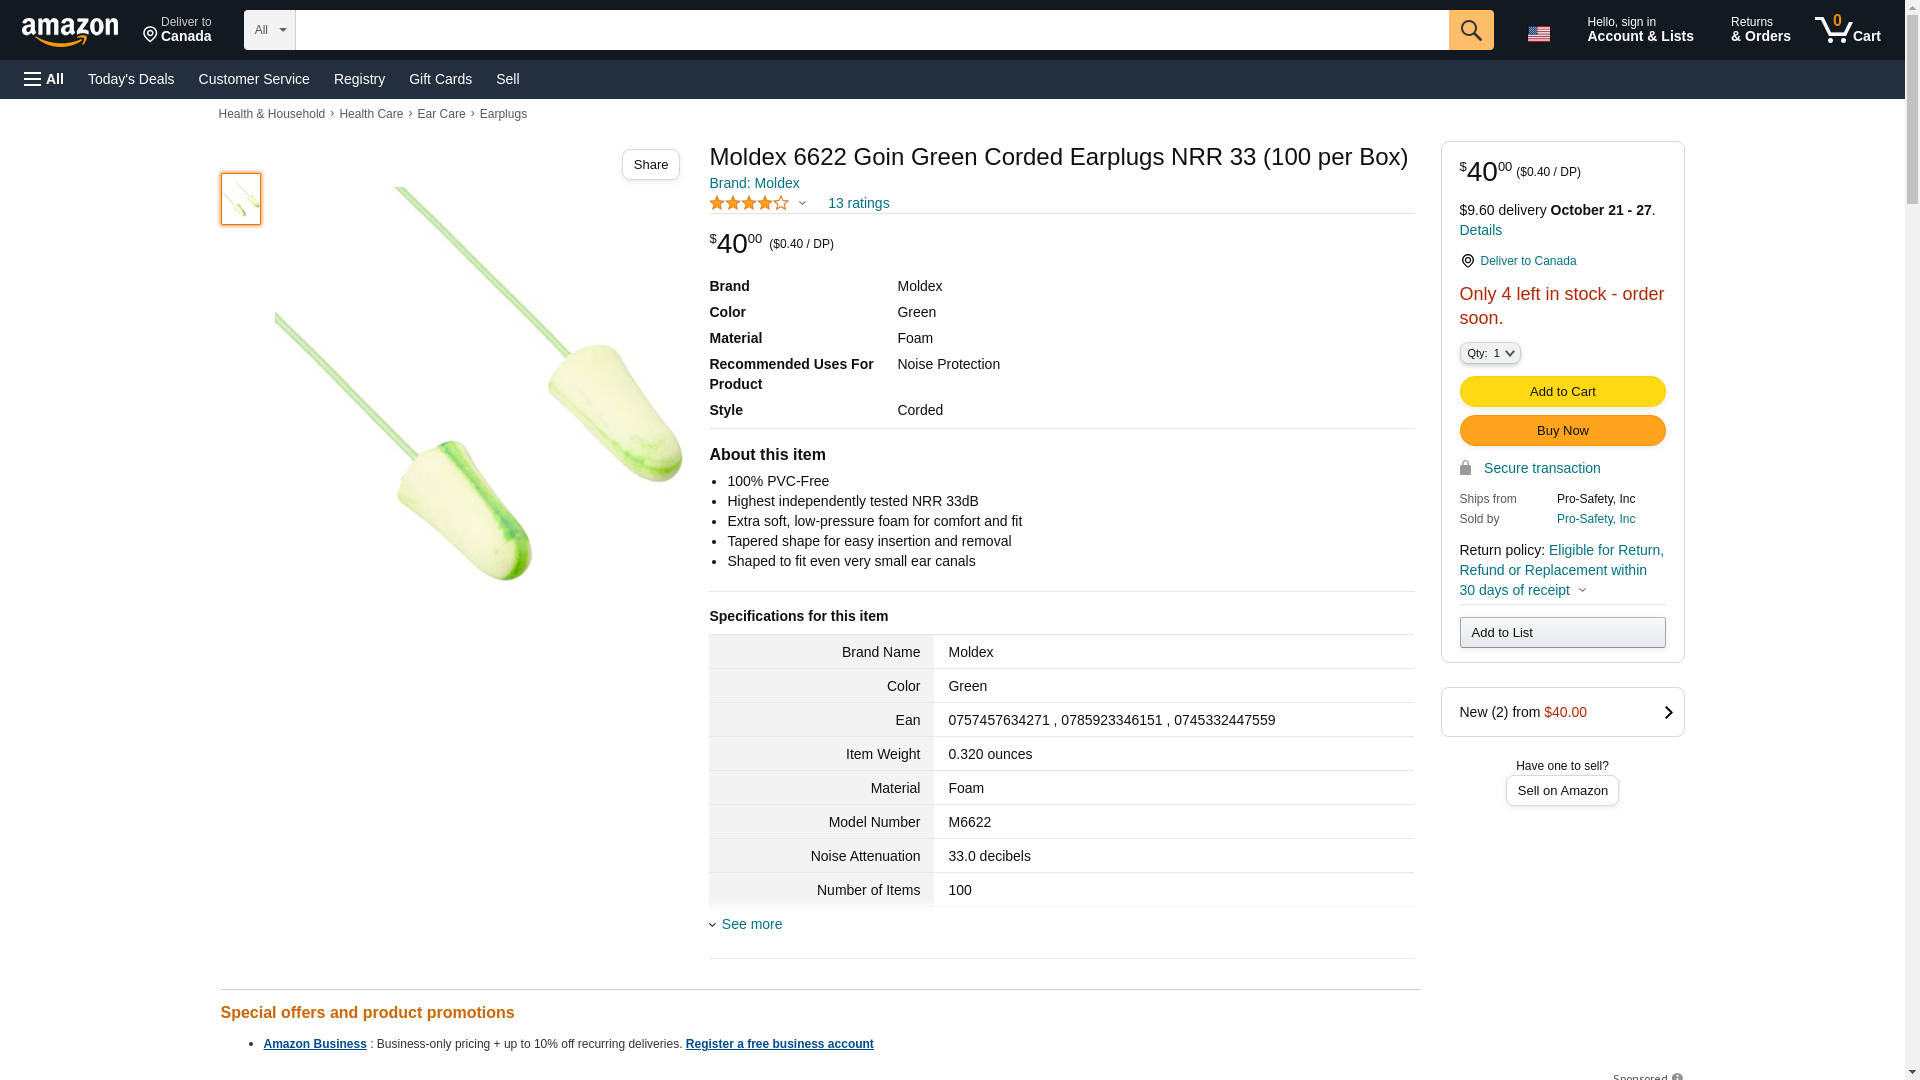This screenshot has height=1080, width=1920.
Task: Open Gift Cards navigation item
Action: [x=440, y=79]
